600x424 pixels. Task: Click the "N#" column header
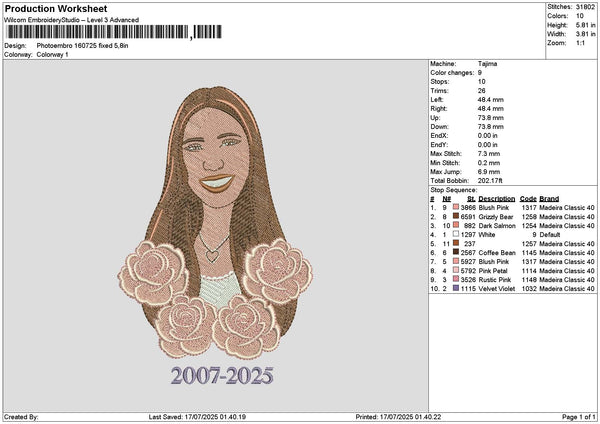click(x=447, y=199)
